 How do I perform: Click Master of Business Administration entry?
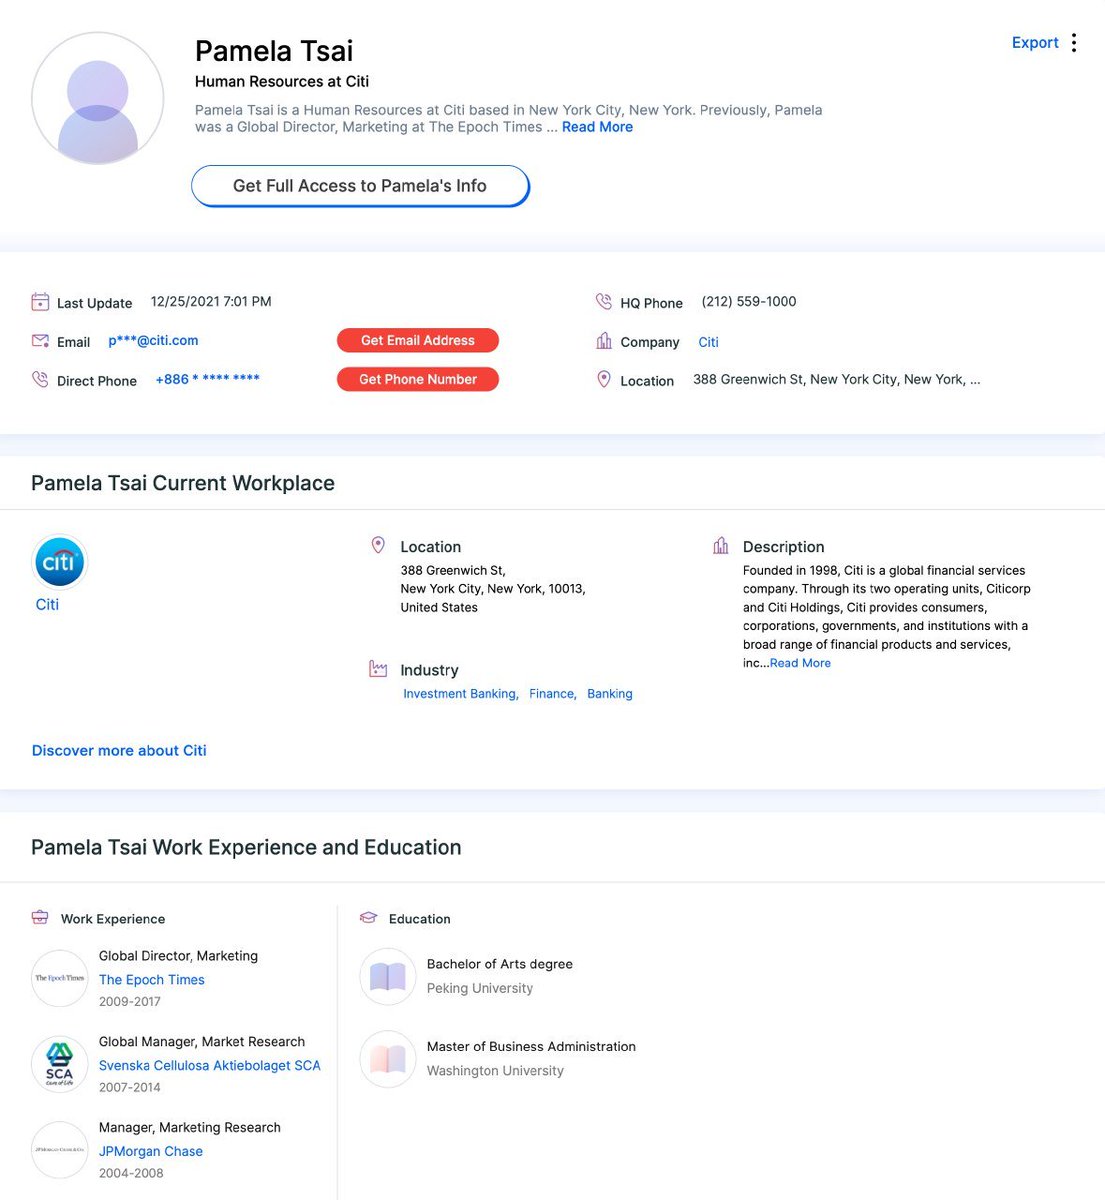(x=531, y=1046)
